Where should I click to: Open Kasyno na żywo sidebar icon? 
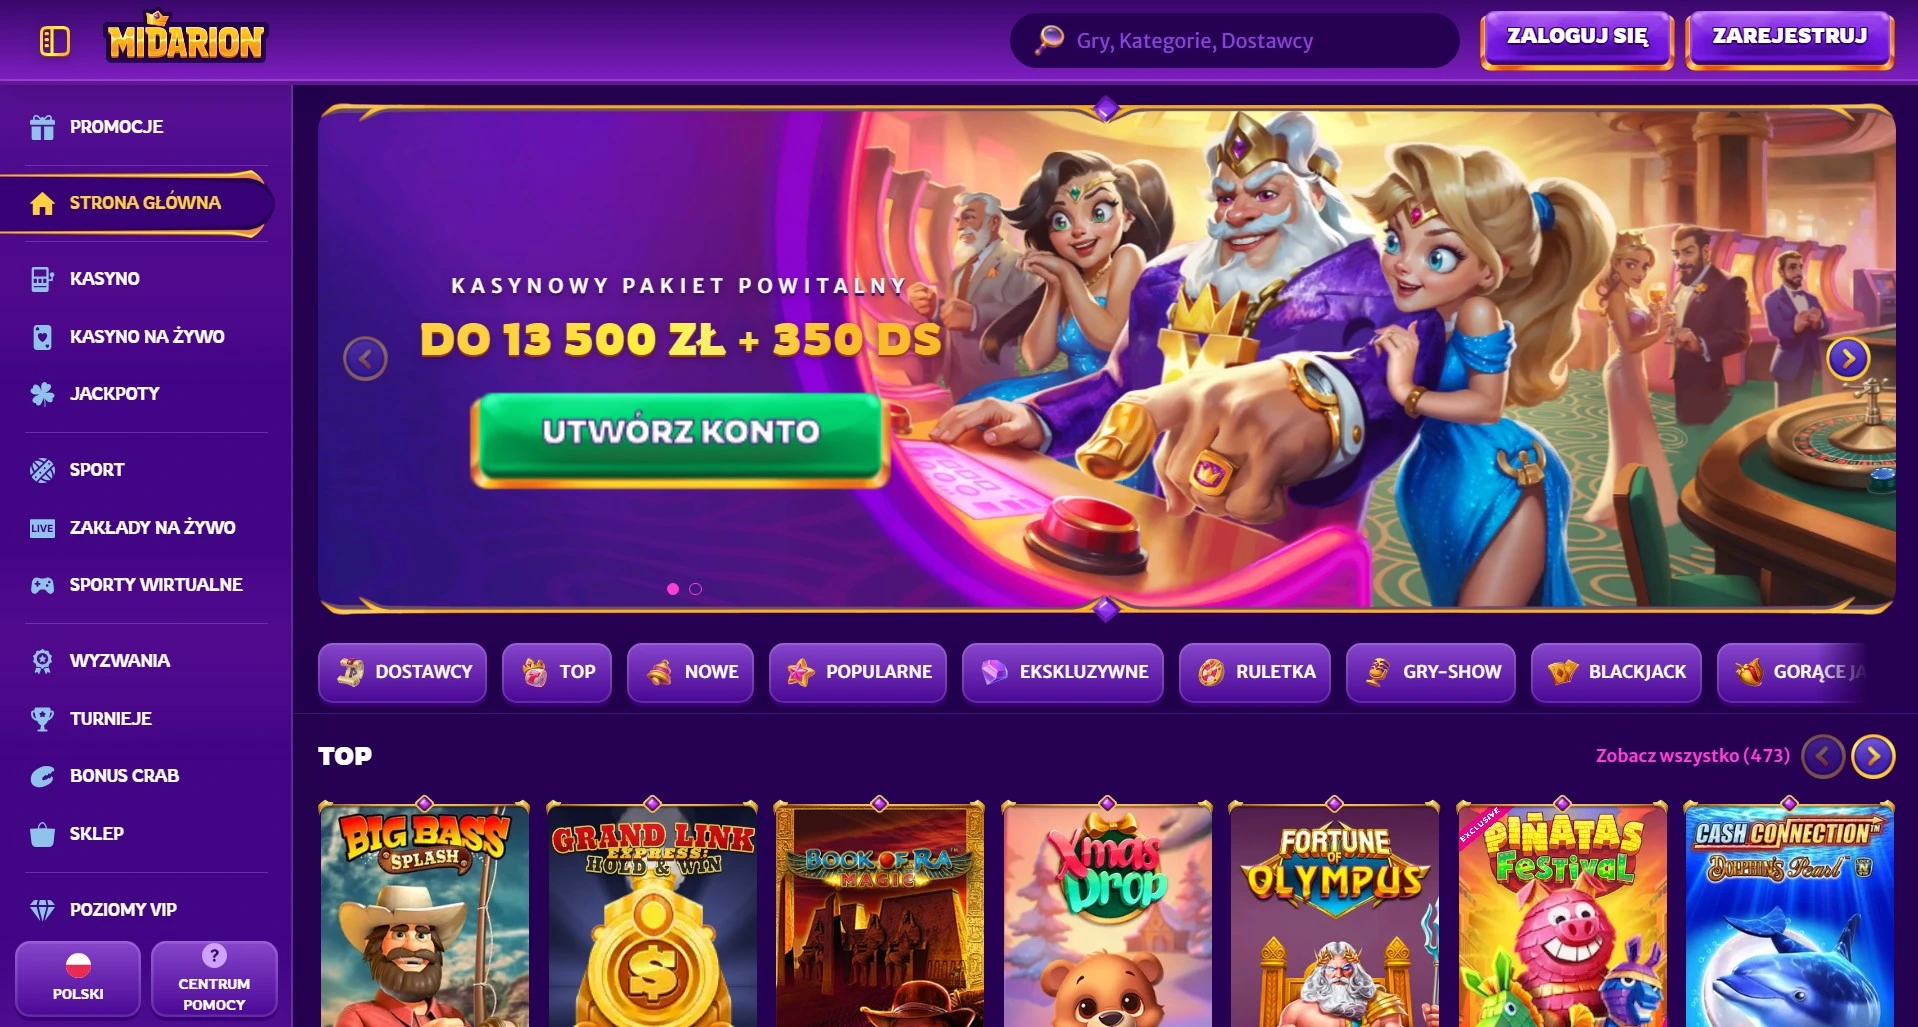[x=42, y=337]
